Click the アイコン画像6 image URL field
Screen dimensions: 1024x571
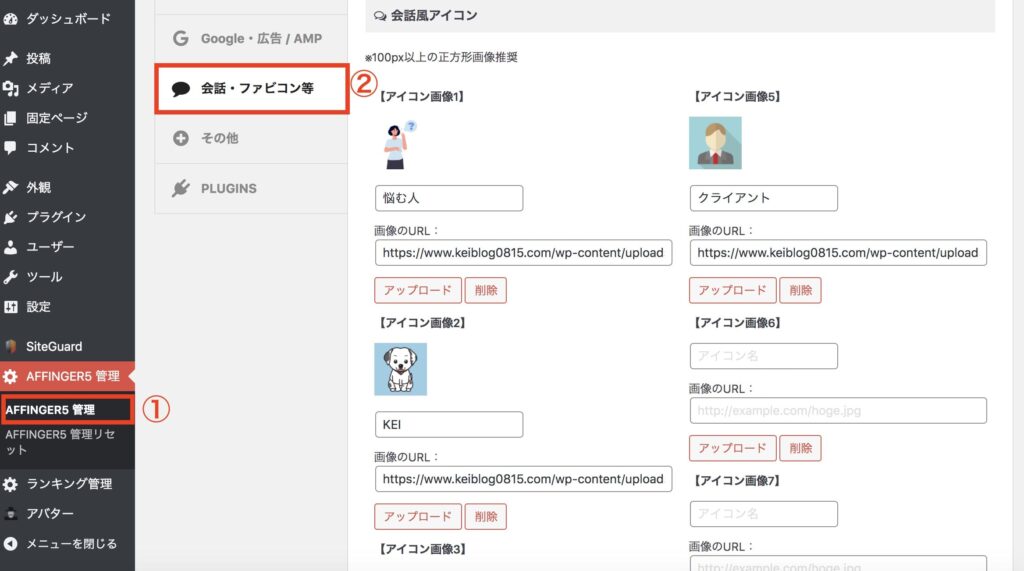click(x=838, y=411)
